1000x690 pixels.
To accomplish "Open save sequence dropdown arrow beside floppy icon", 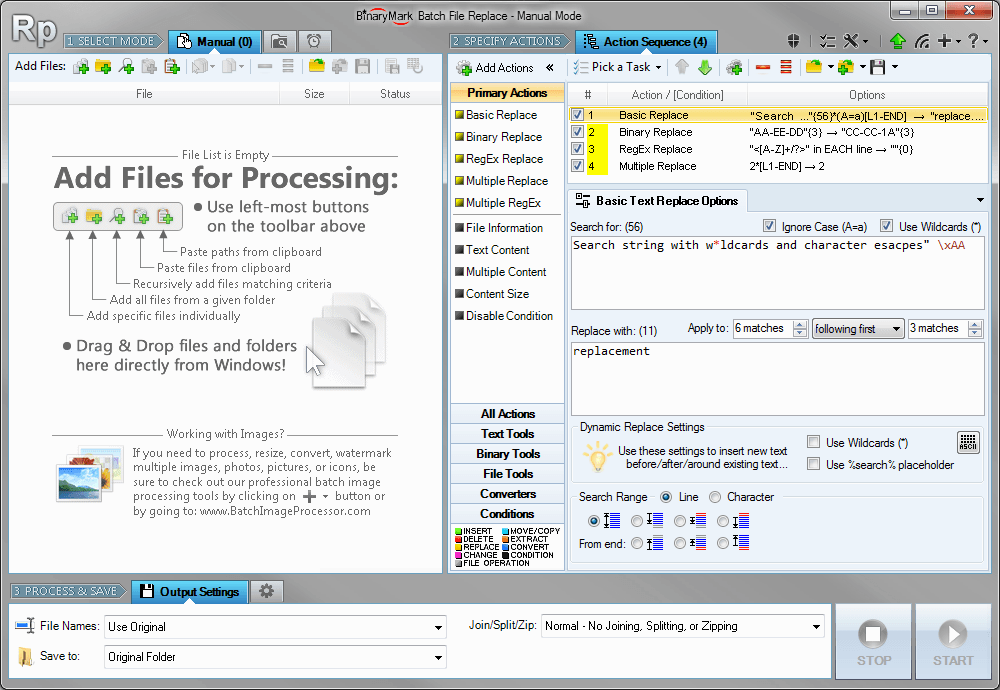I will pyautogui.click(x=895, y=67).
